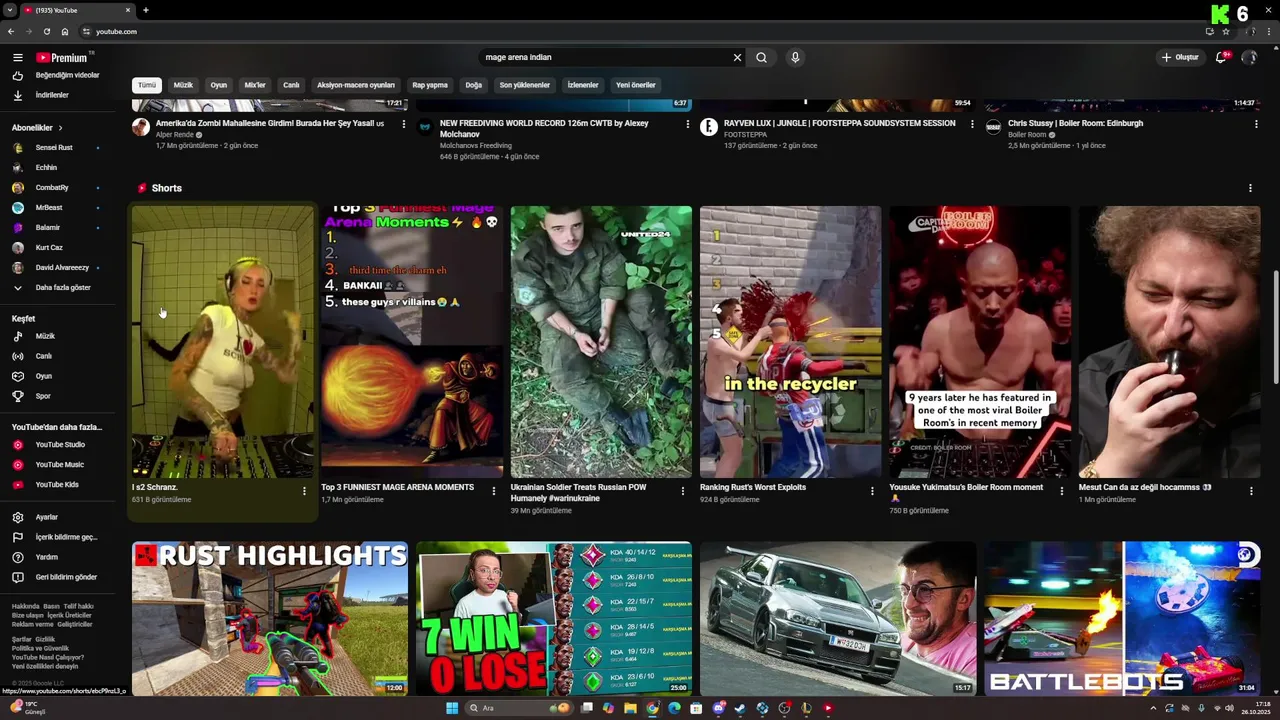Open options for Yousuke Yukimatsu short
The image size is (1280, 720).
click(1062, 491)
